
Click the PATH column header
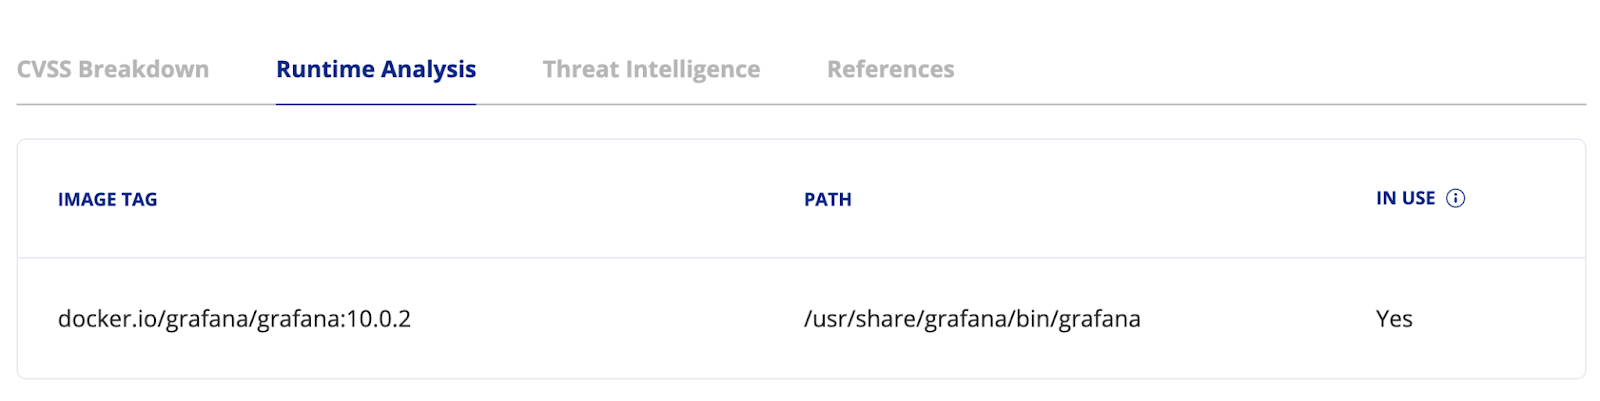tap(828, 199)
